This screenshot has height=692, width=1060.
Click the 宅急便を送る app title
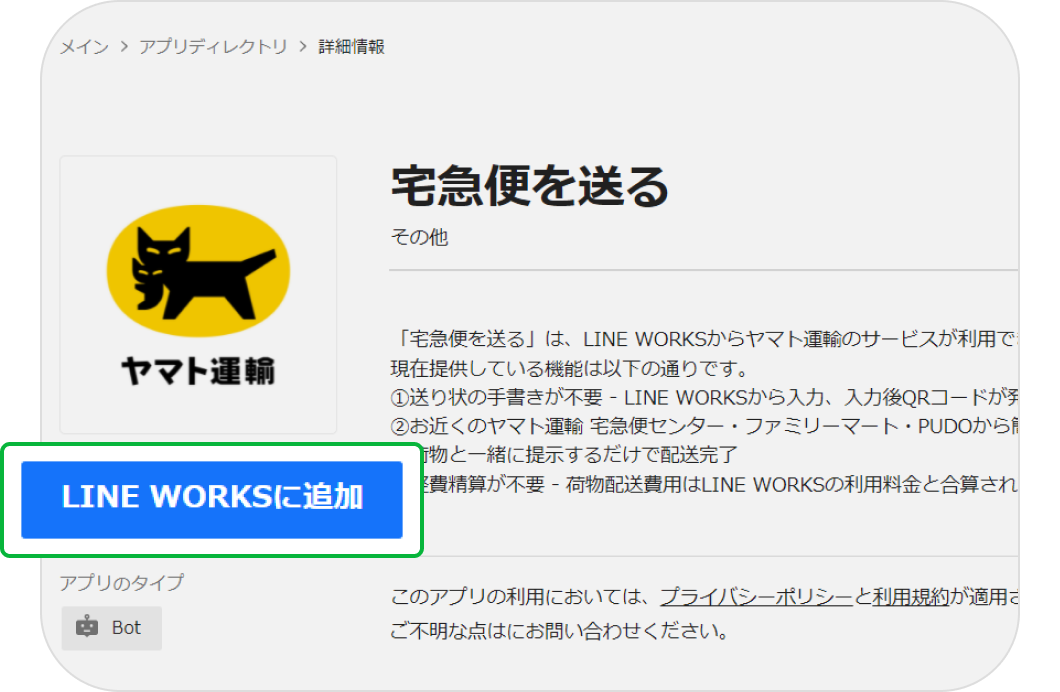529,185
